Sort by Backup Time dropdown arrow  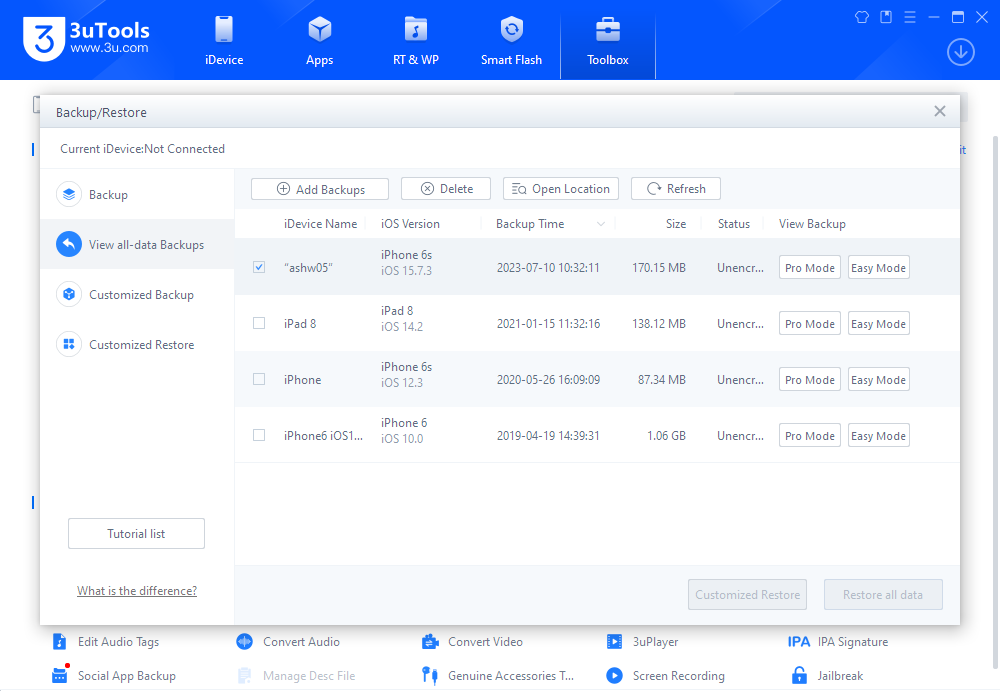601,224
